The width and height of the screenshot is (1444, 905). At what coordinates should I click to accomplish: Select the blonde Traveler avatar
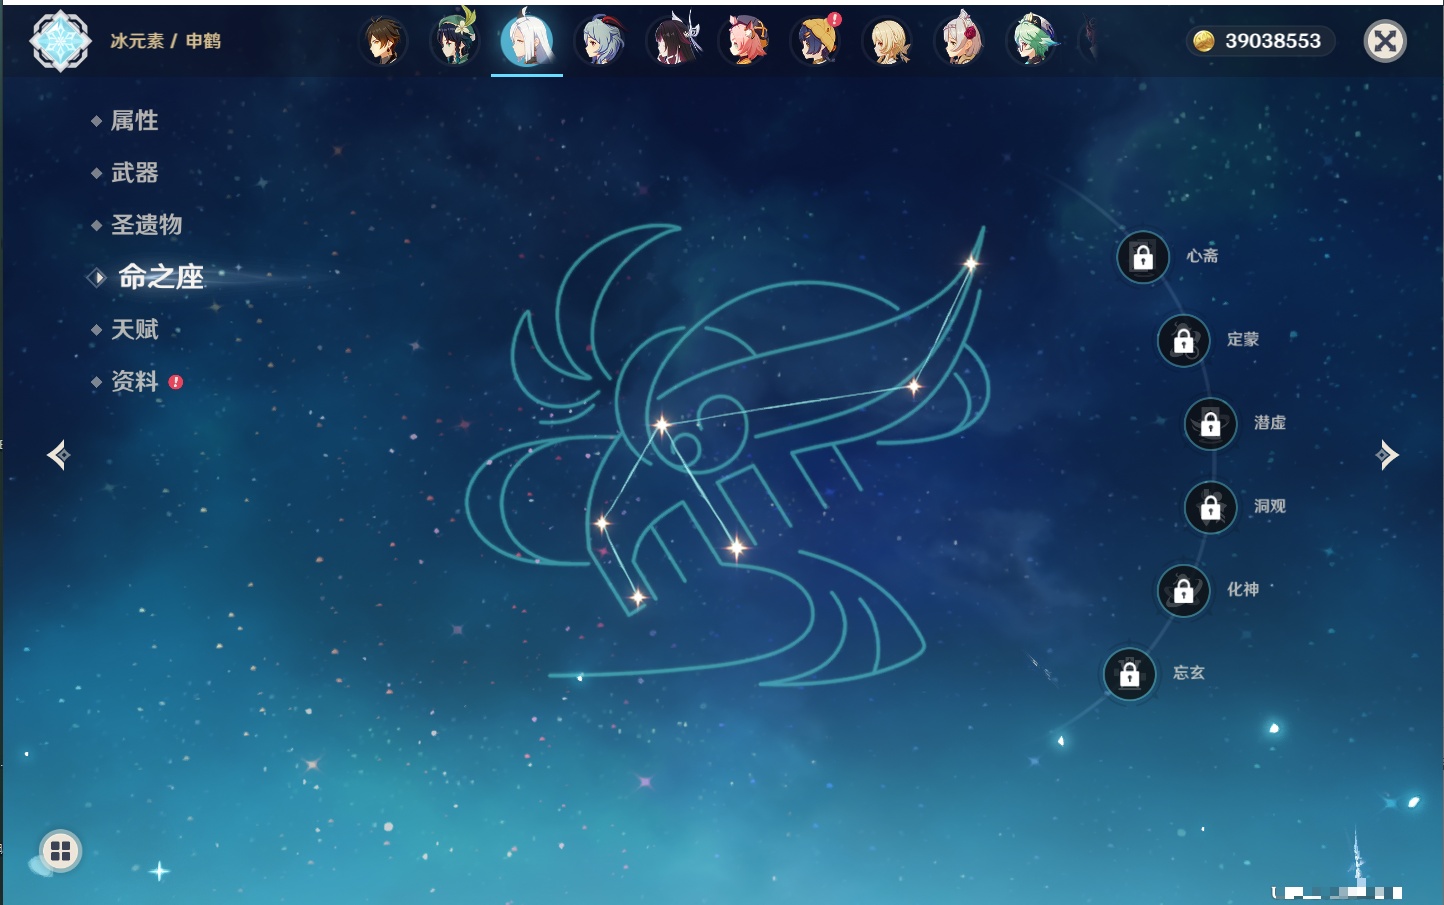(888, 41)
